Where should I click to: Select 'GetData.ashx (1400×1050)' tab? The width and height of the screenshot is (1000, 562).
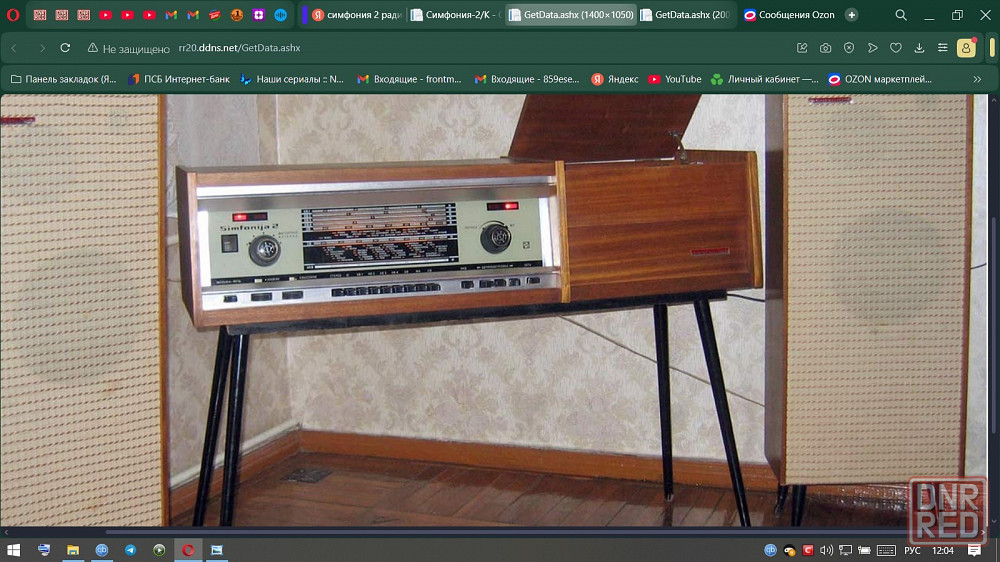571,15
